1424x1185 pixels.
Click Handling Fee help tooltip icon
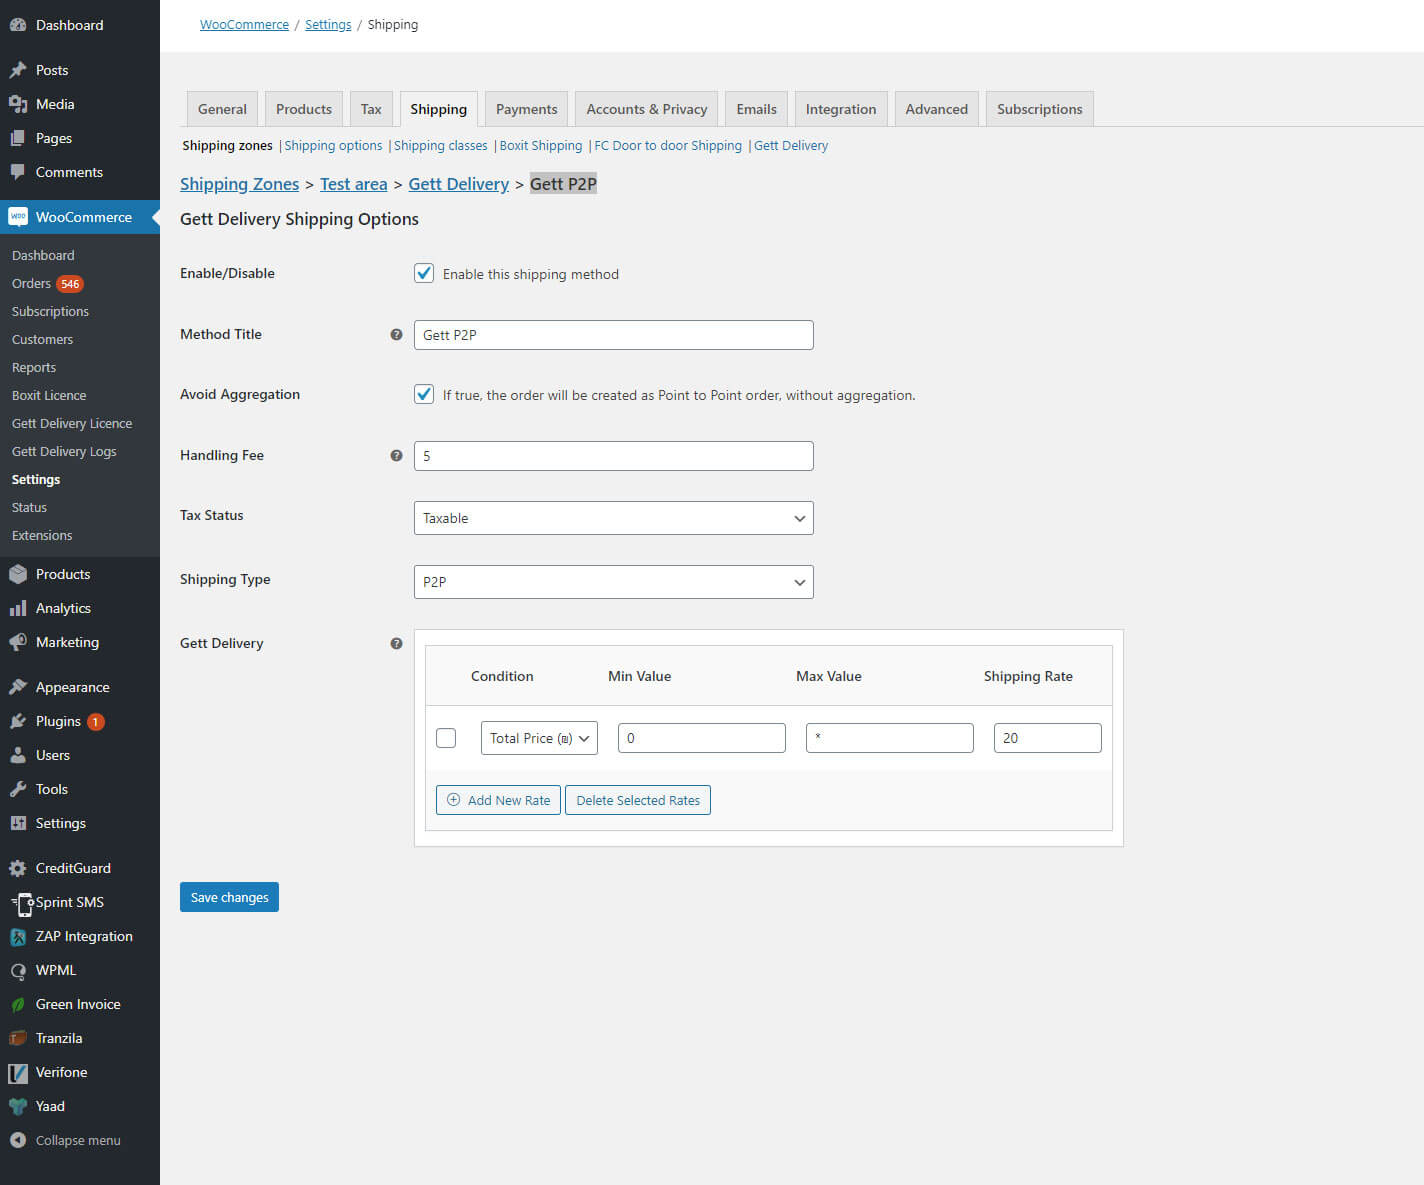[x=396, y=456]
